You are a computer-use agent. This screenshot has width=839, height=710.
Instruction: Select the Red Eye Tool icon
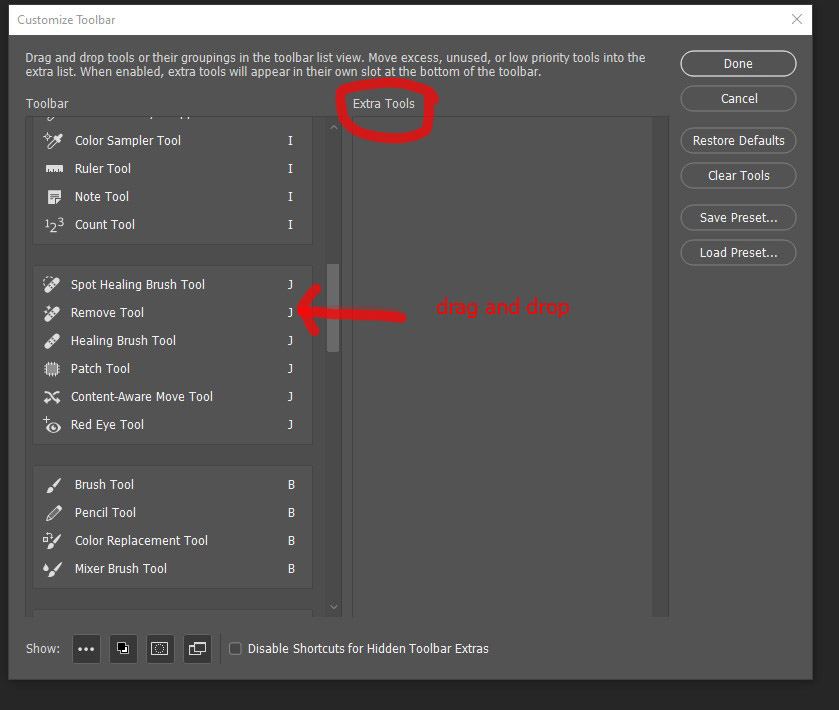click(x=52, y=424)
